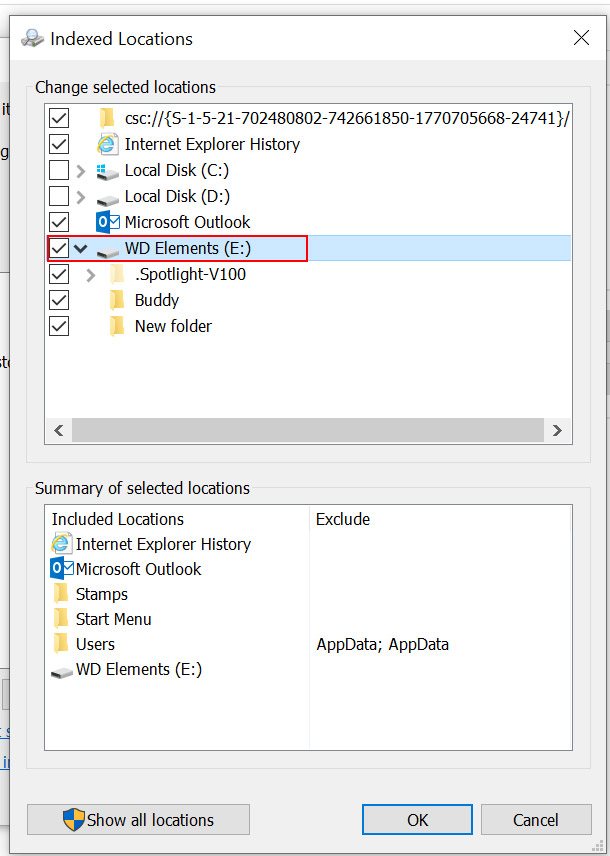
Task: Check the Local Disk (C:) checkbox
Action: (x=59, y=170)
